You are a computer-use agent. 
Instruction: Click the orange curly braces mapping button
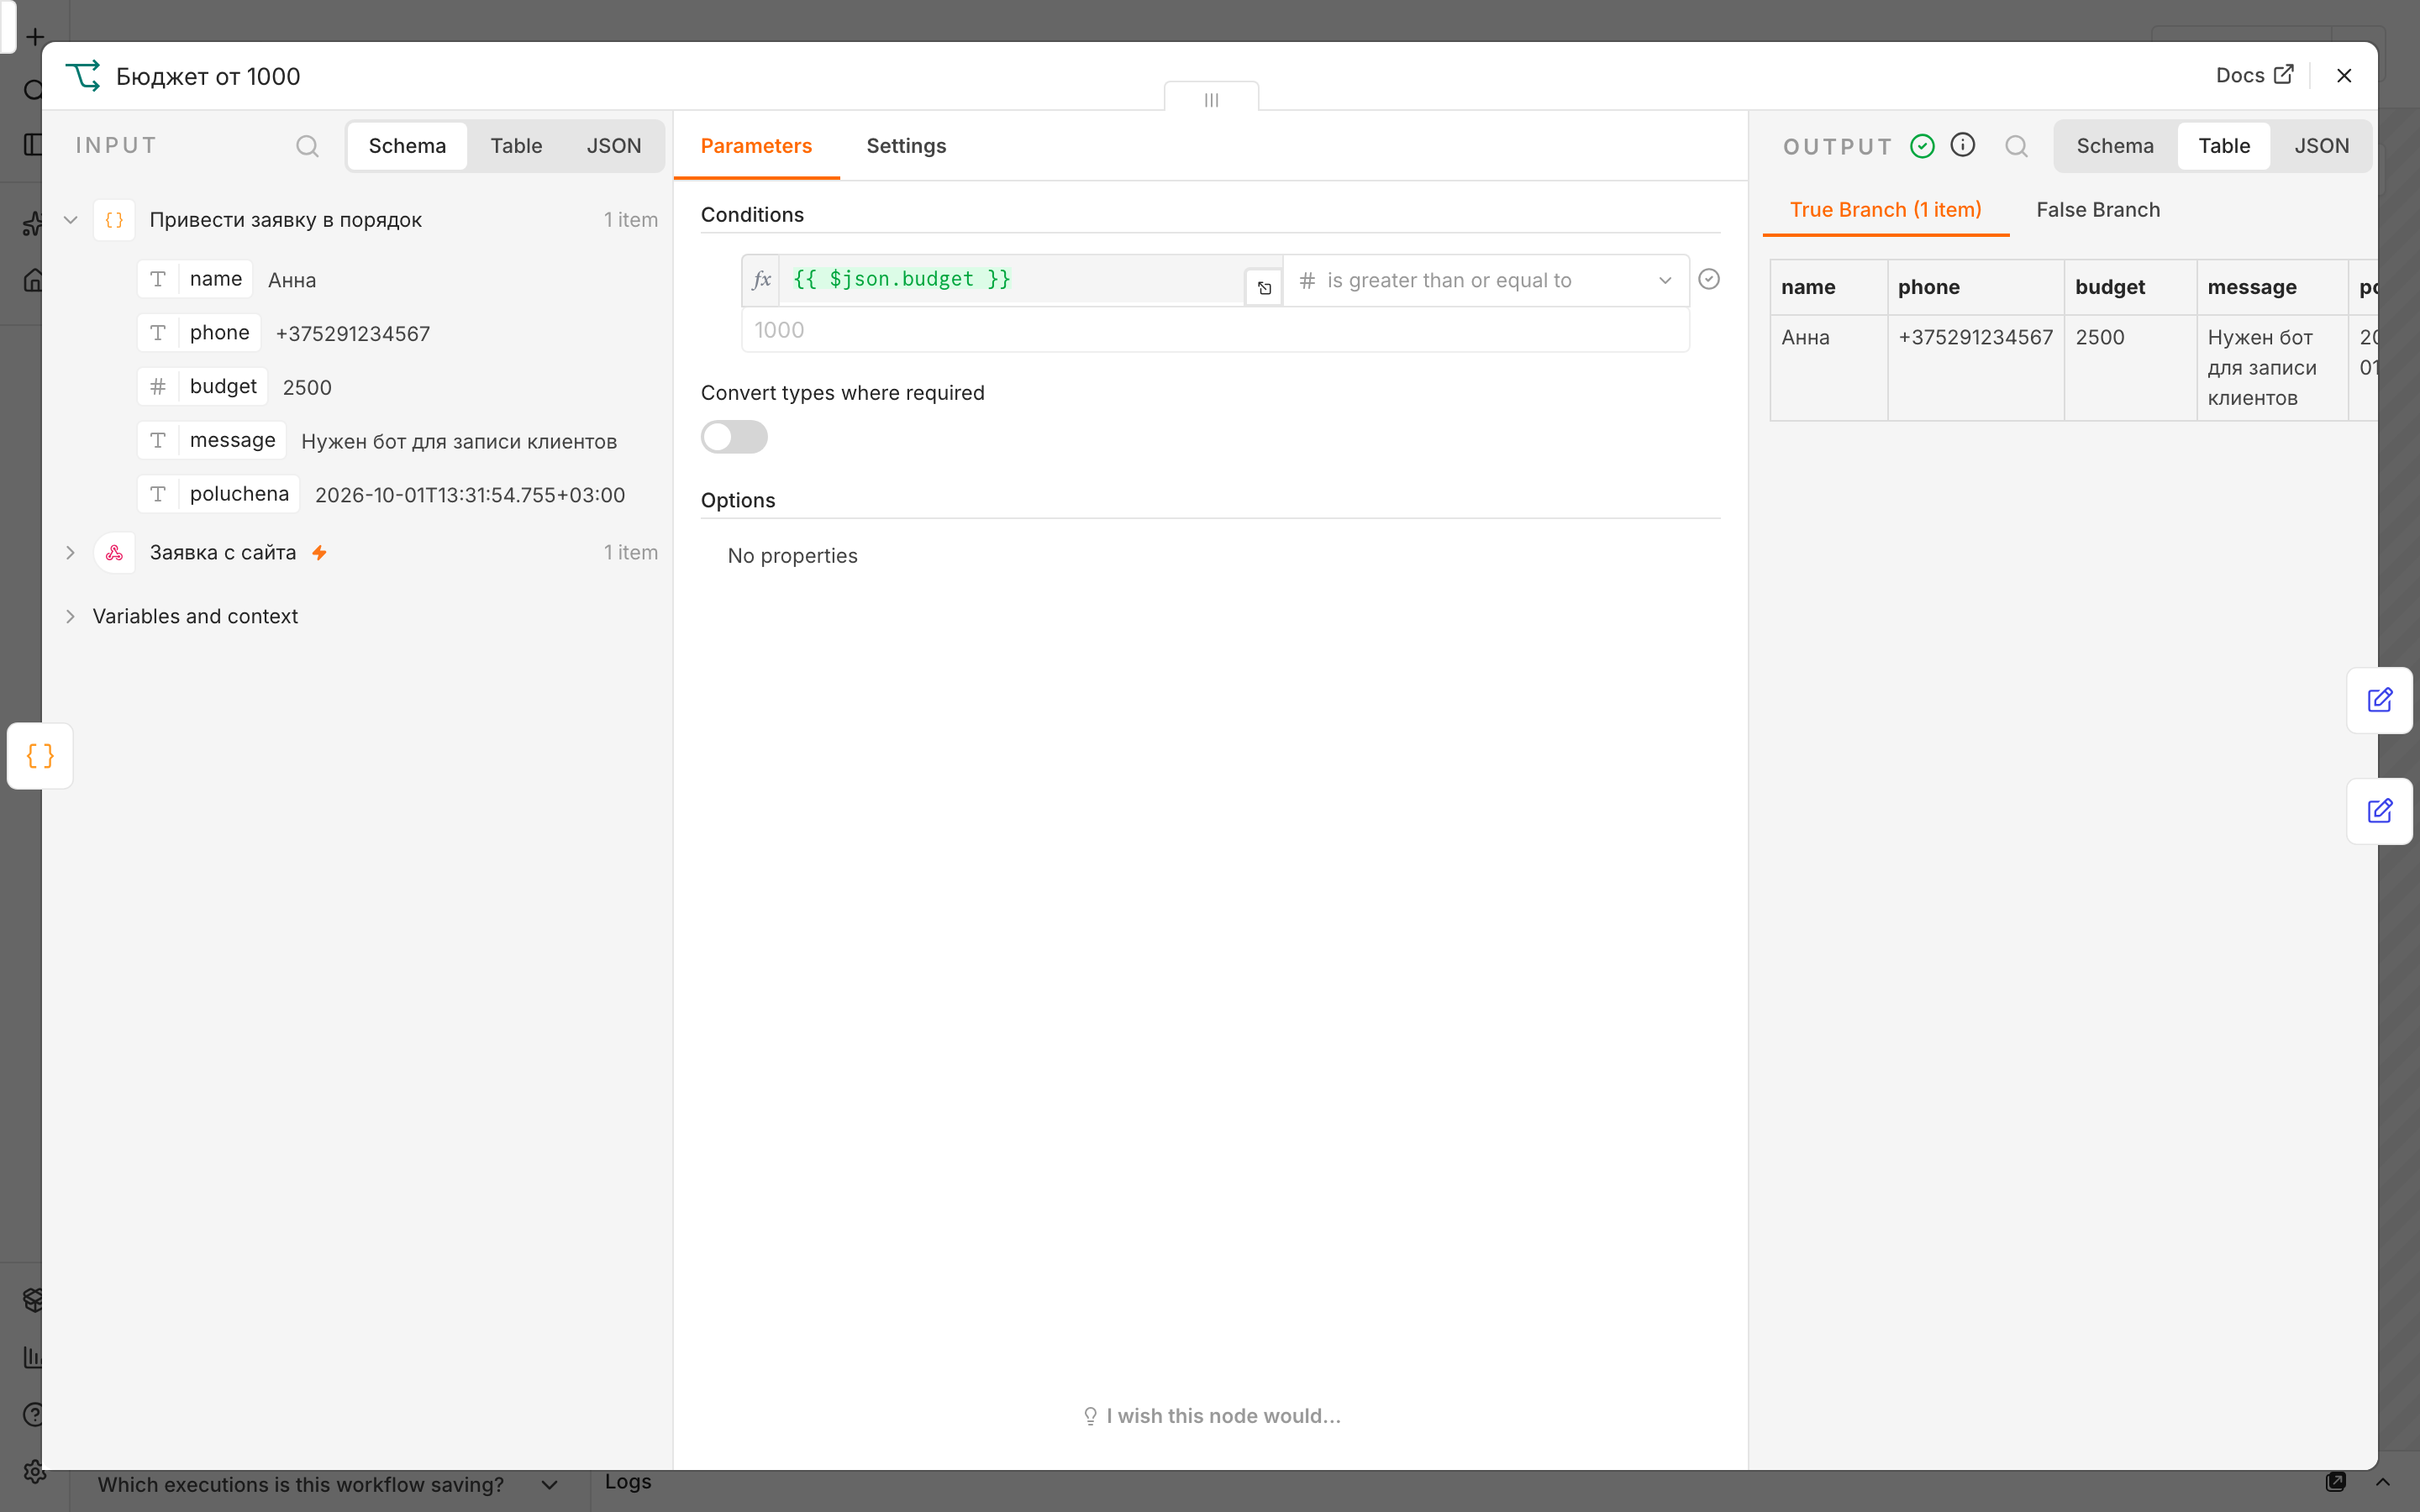pos(40,756)
